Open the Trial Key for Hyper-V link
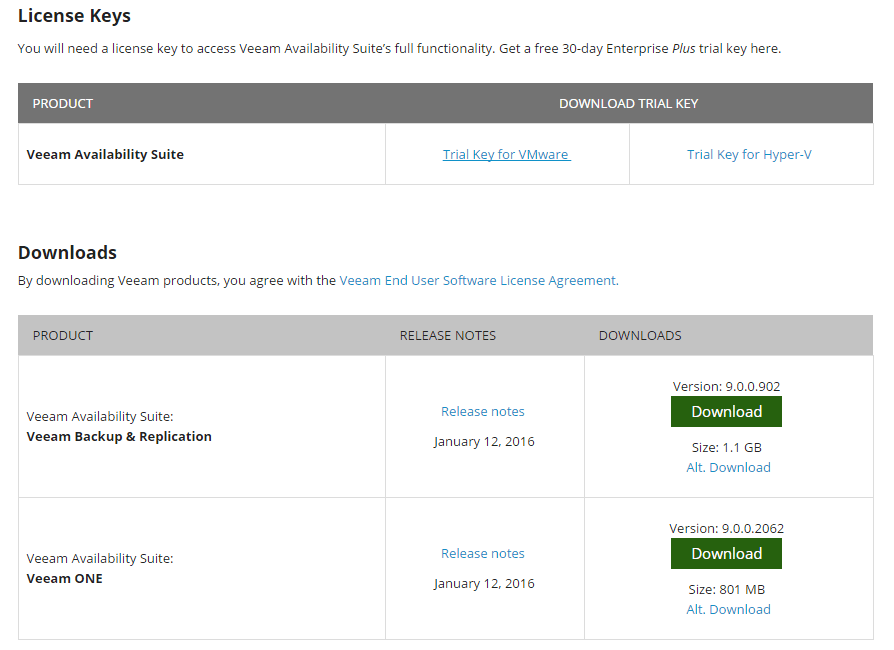This screenshot has width=894, height=650. [x=749, y=155]
